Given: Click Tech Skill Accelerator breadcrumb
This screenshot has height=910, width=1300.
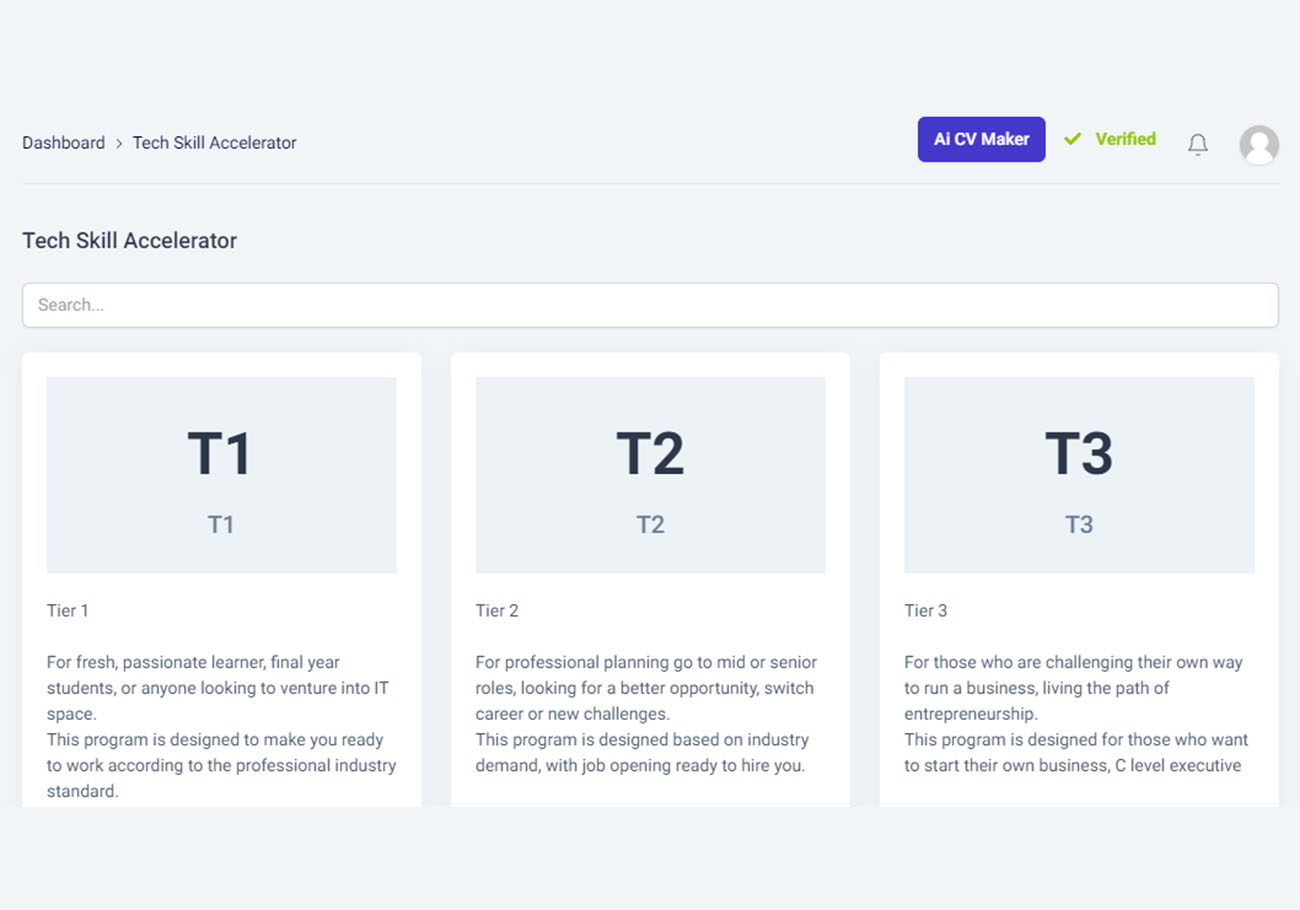Looking at the screenshot, I should pos(214,143).
